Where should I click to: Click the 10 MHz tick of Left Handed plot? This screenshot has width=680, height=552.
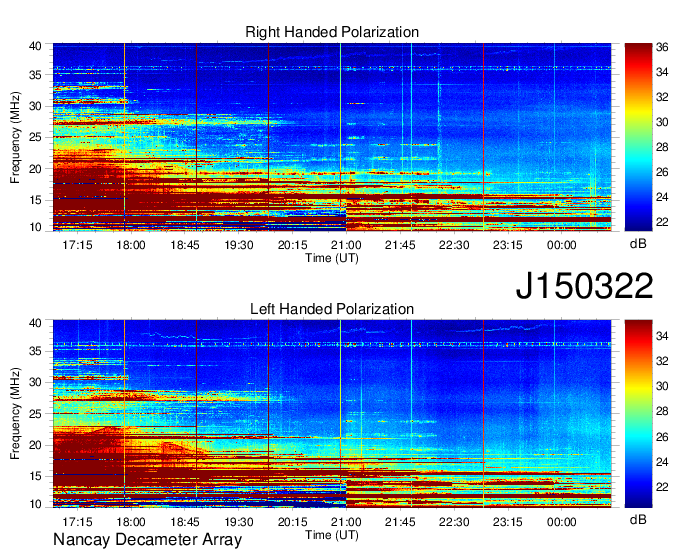[35, 504]
